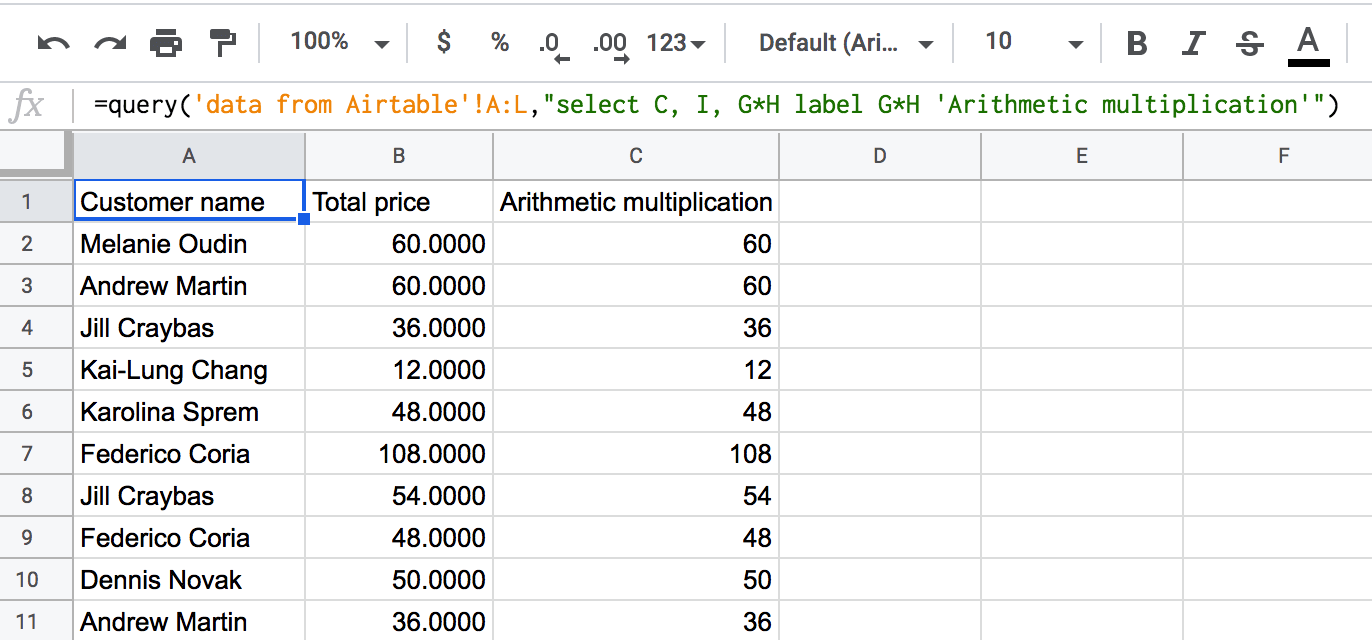Select cell containing Kai-Lung Chang
The width and height of the screenshot is (1372, 640).
[x=189, y=370]
